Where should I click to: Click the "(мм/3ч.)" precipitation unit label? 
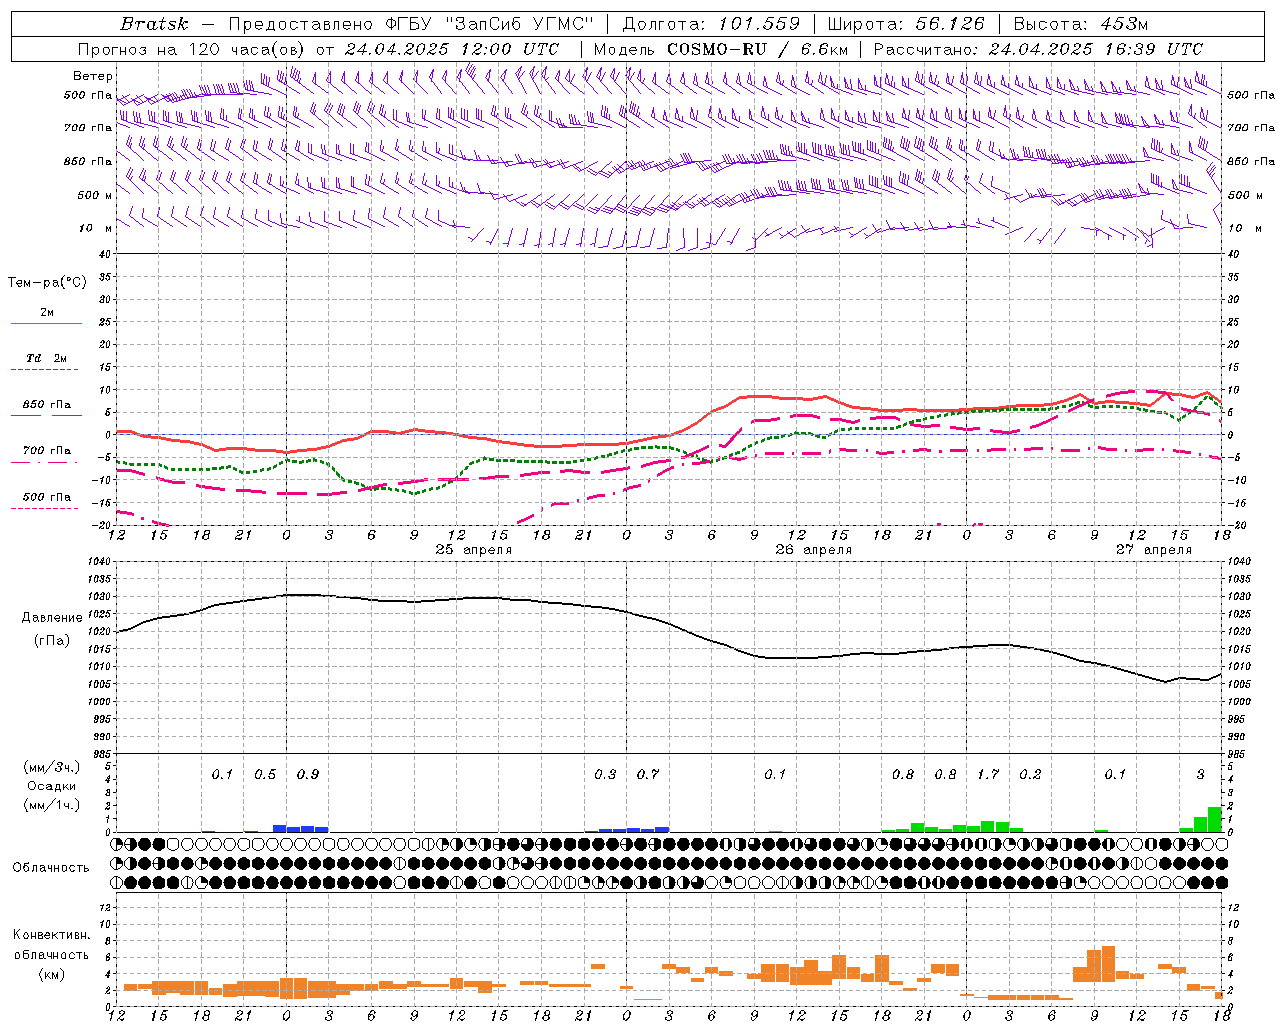tap(52, 768)
